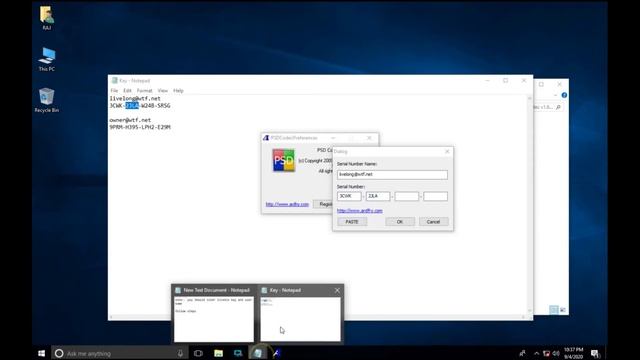Open the Action Center notification icon

coord(595,353)
